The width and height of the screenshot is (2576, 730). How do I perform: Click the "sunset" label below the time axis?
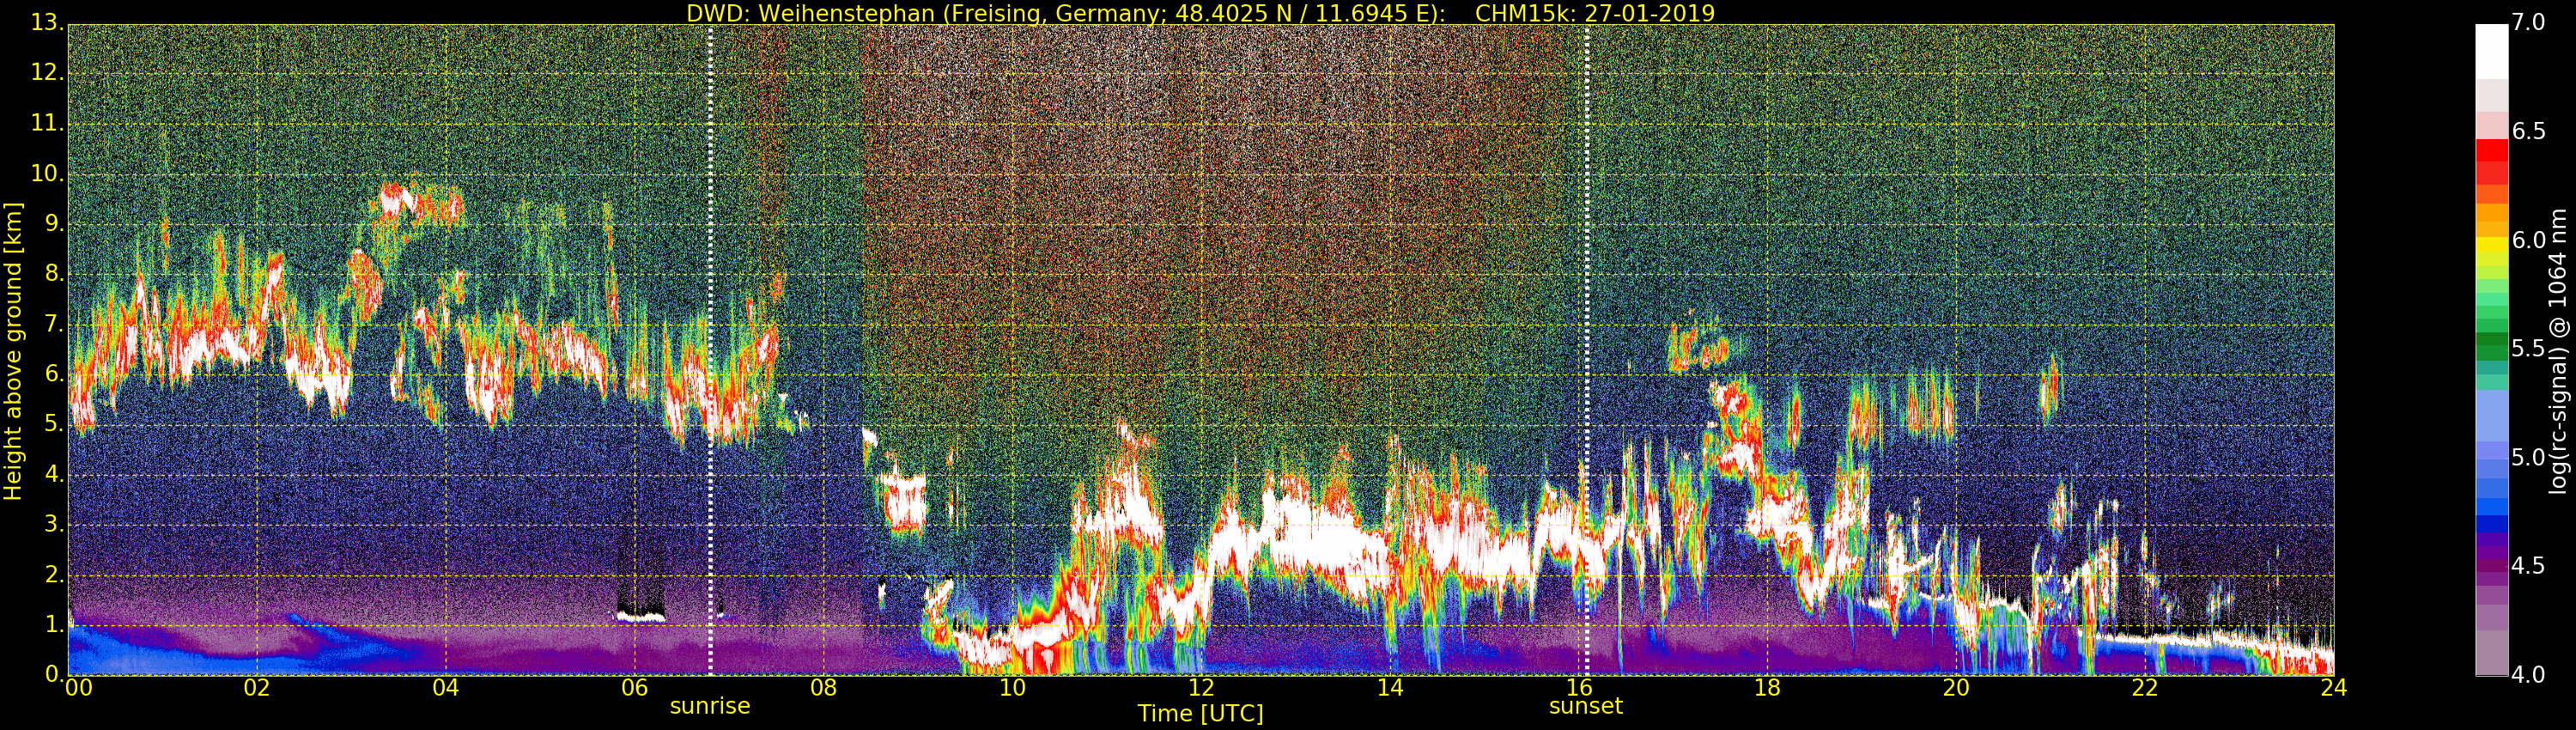[x=1586, y=706]
